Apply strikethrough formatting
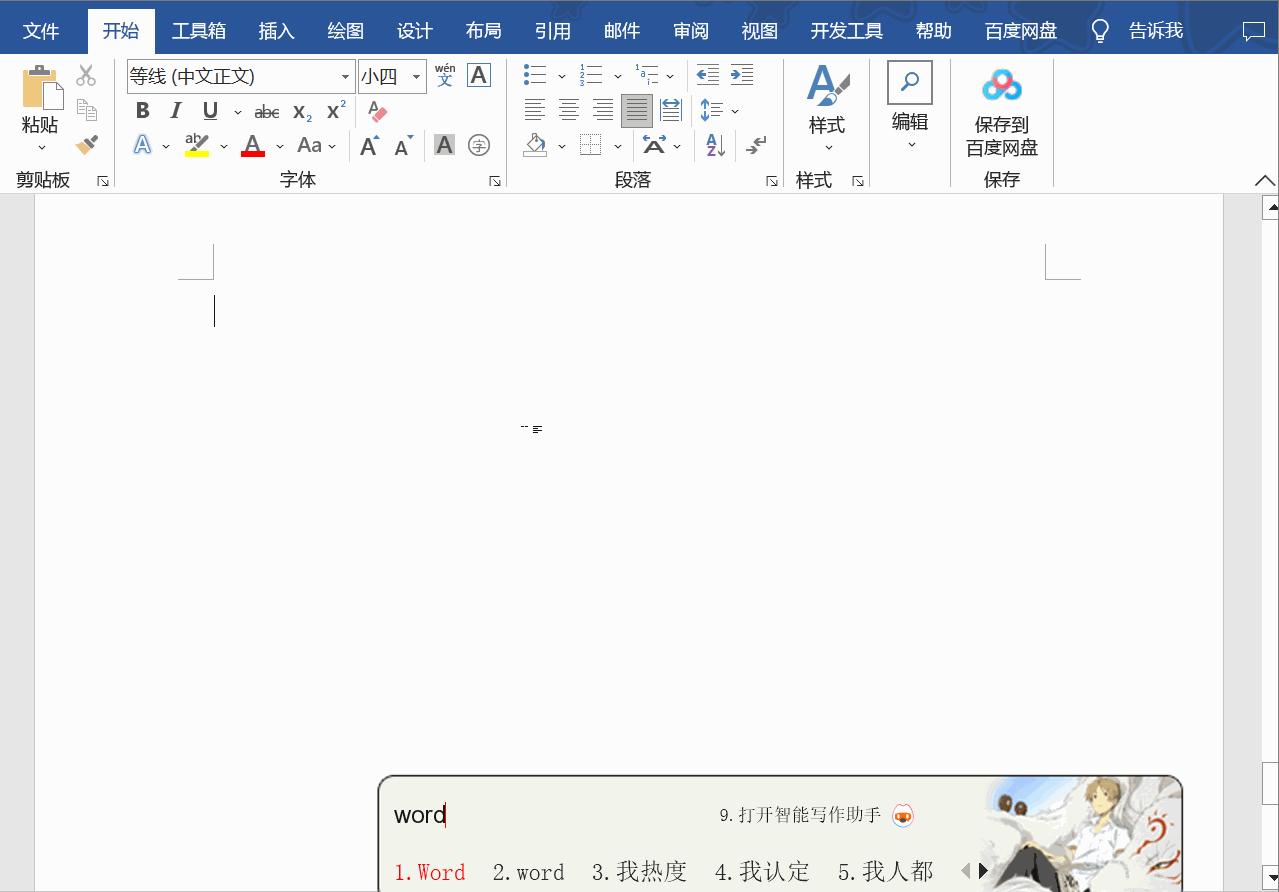 (x=266, y=111)
